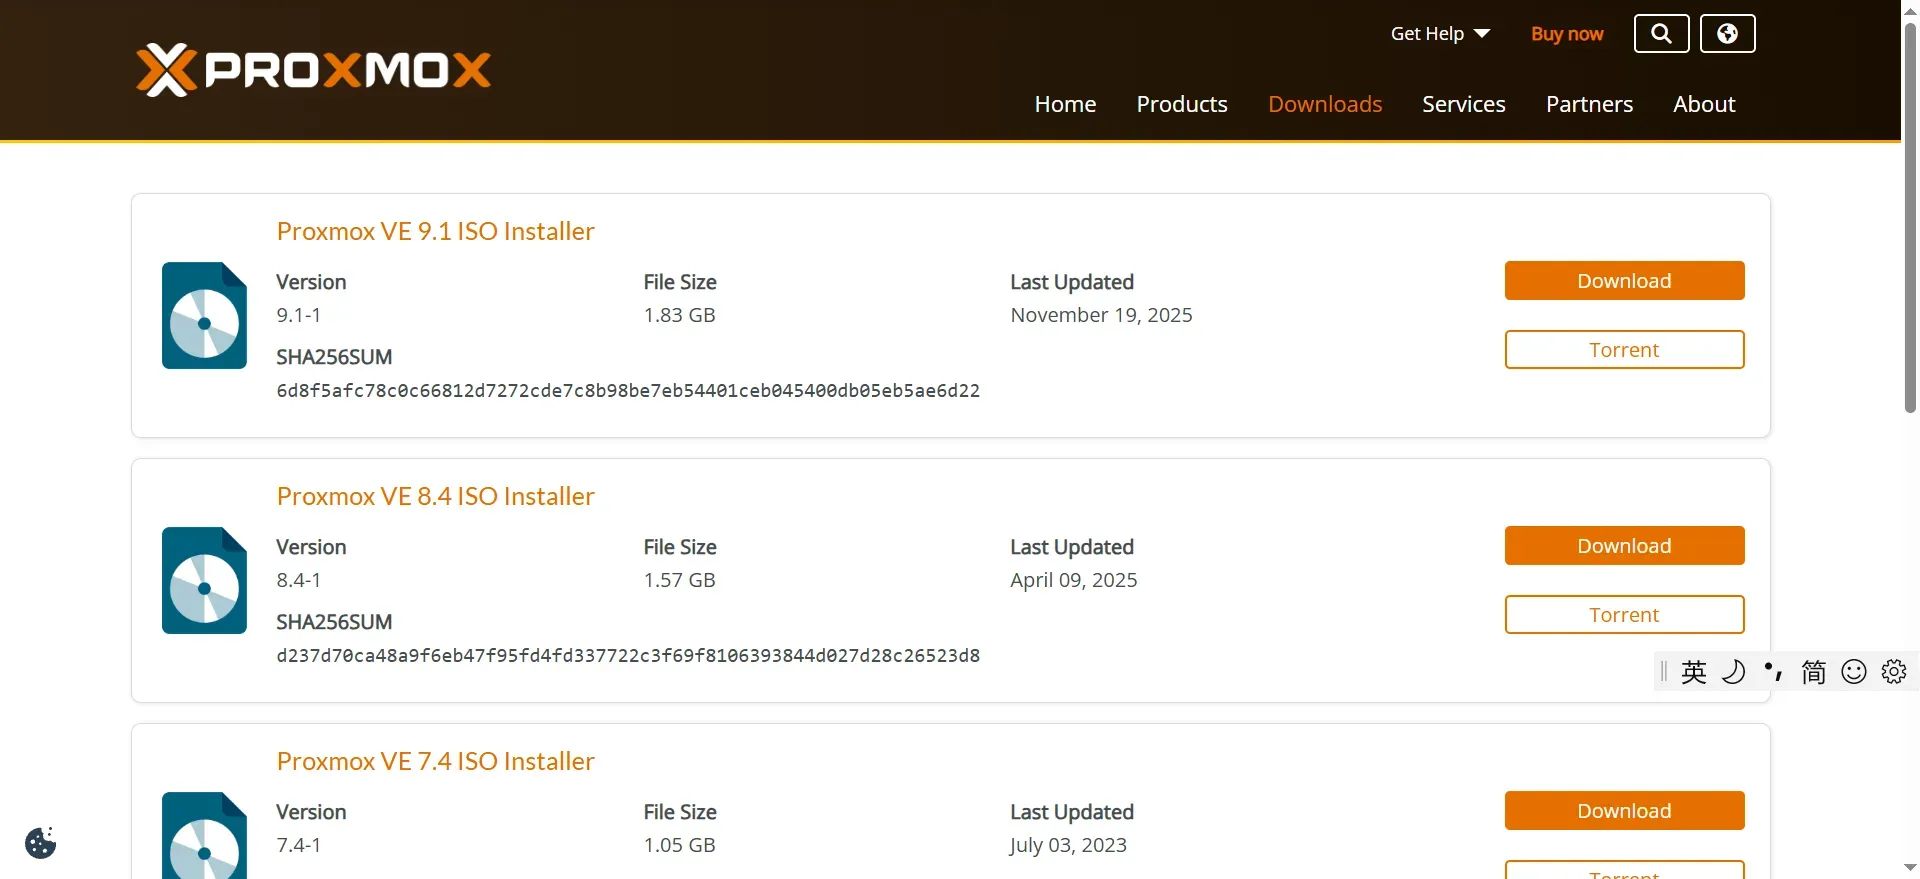Click the file size 1.57 GB
Image resolution: width=1920 pixels, height=879 pixels.
(x=680, y=580)
